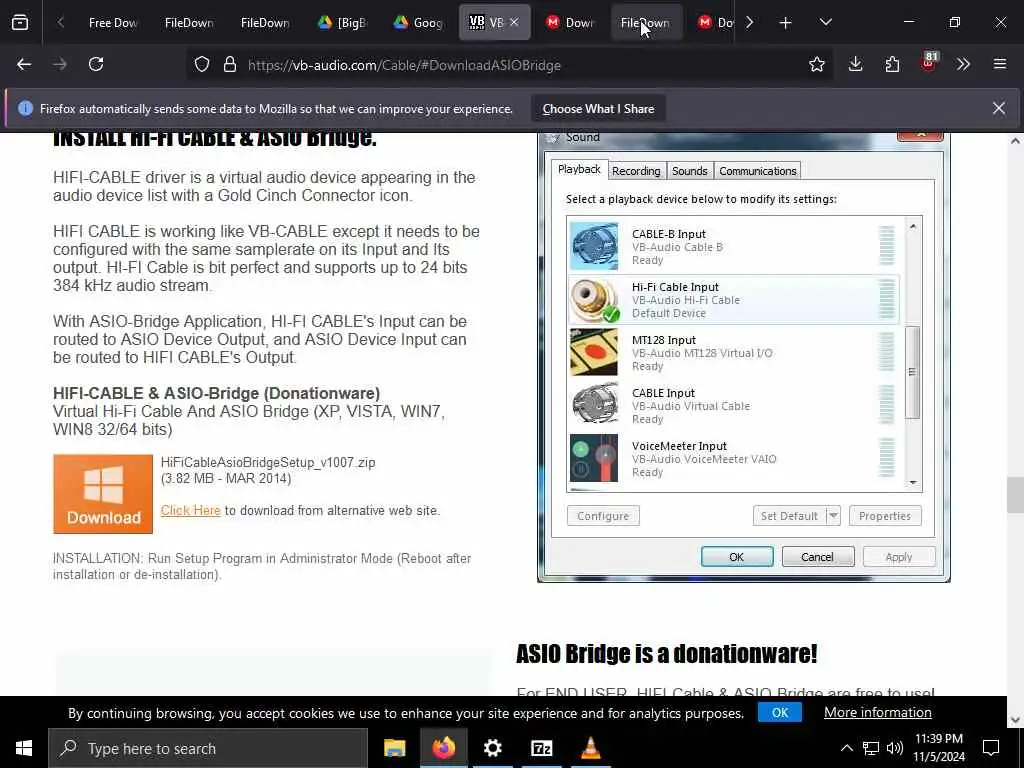This screenshot has height=768, width=1024.
Task: Click the Communications tab in Sound image
Action: coord(758,171)
